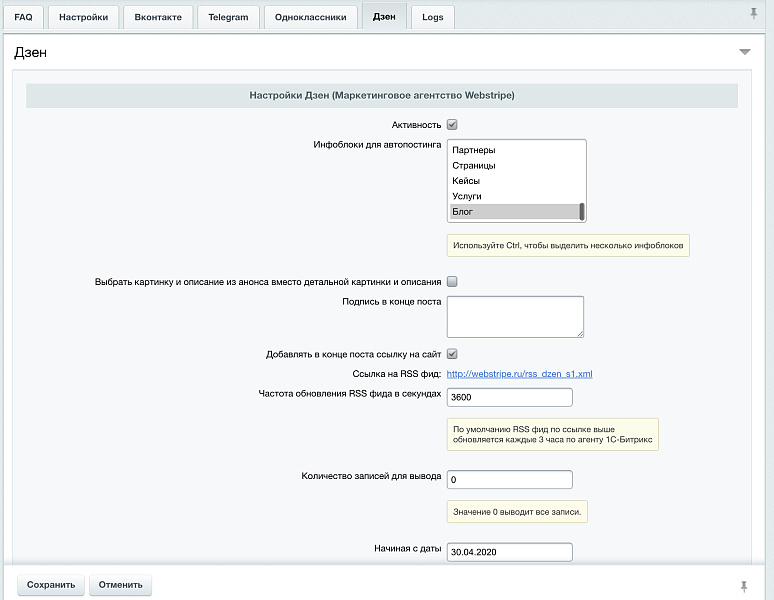
Task: Go to the Настройки tab
Action: click(x=83, y=17)
